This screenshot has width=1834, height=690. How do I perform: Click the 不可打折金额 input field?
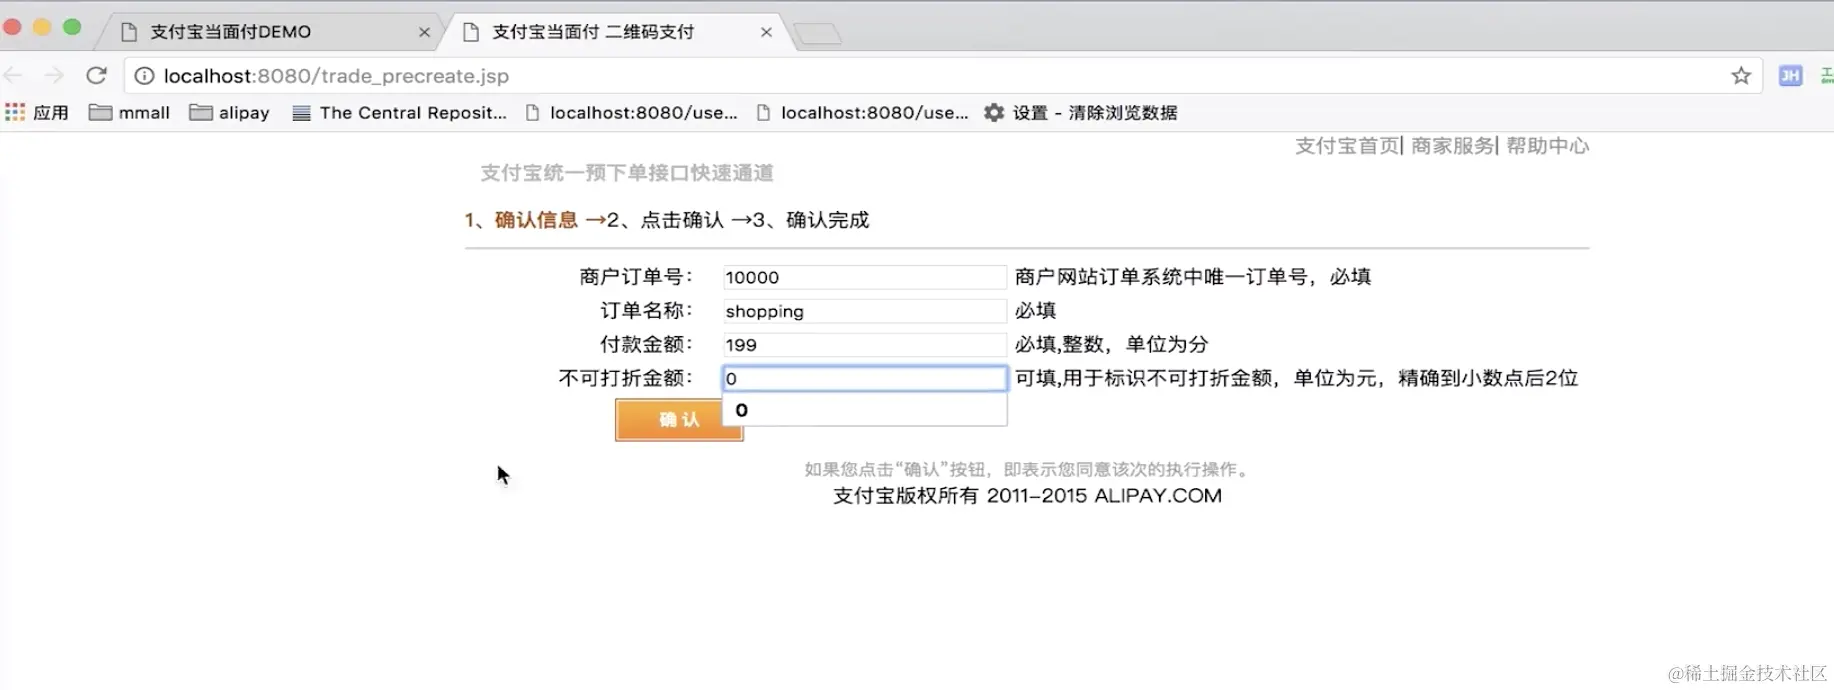tap(864, 378)
